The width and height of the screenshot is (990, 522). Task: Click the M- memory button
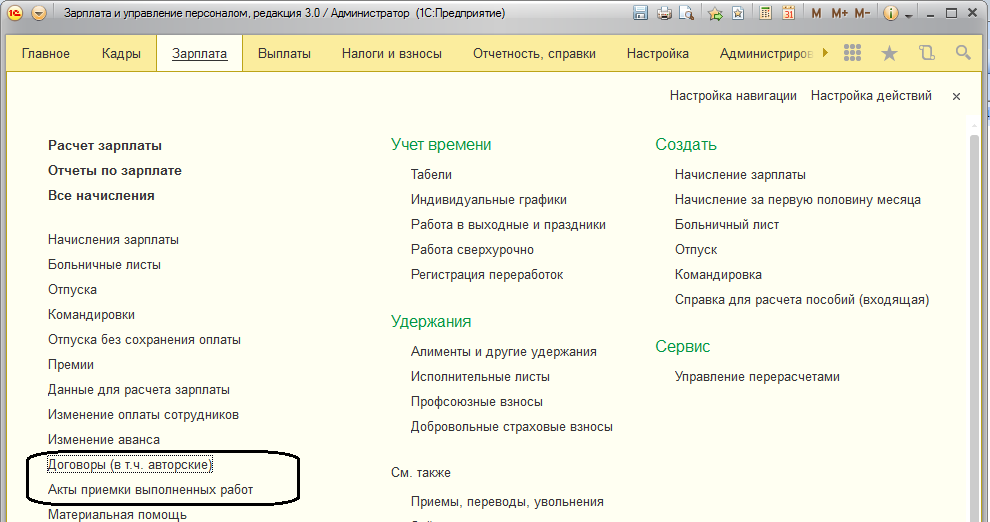862,13
